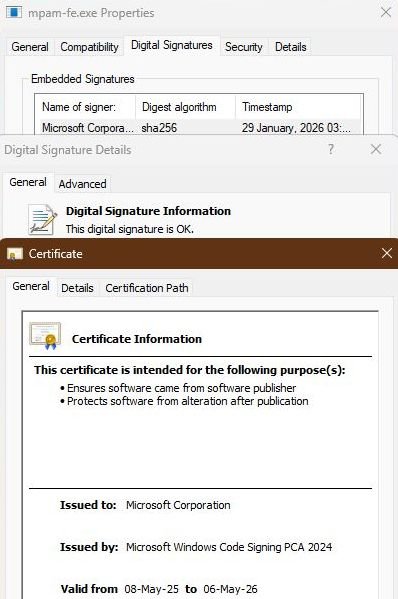Click the signed document icon in Signature Details

coord(42,219)
